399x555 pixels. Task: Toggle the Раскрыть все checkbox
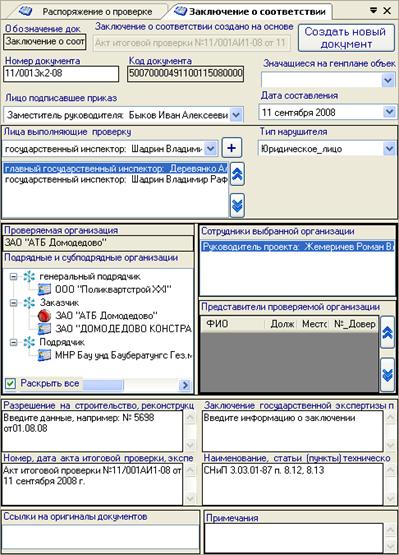click(11, 383)
